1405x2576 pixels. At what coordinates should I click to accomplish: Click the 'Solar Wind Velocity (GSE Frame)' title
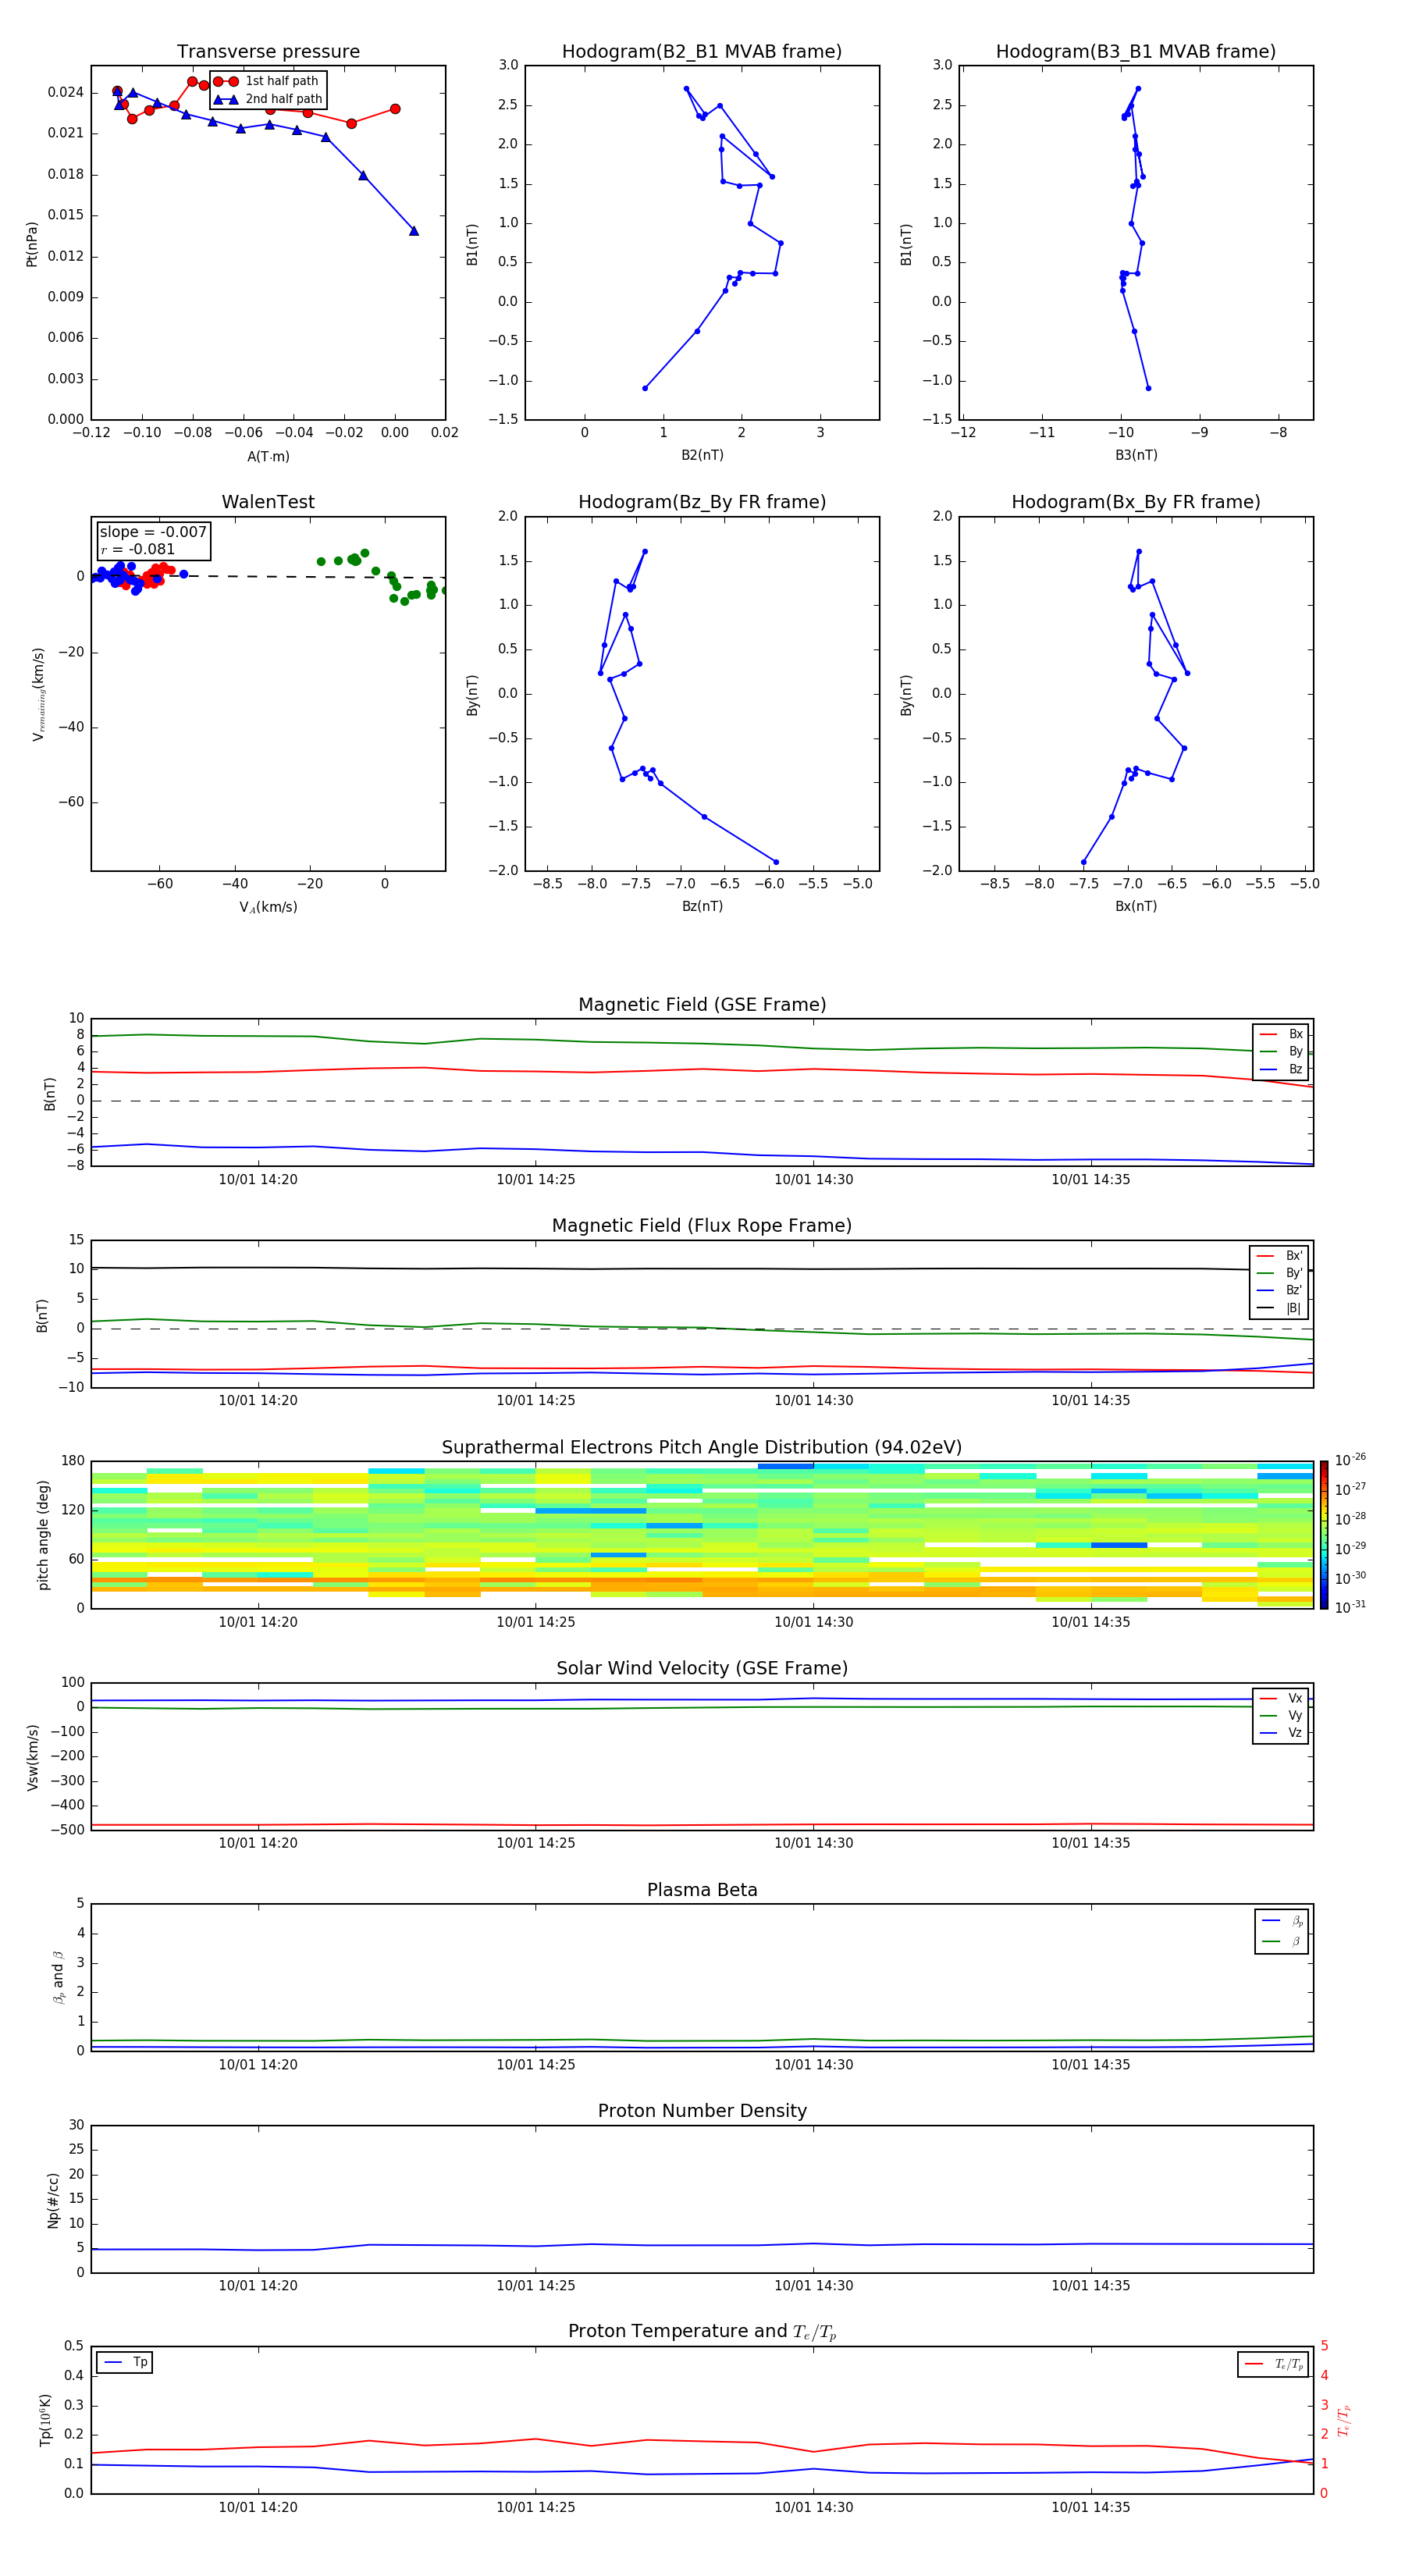coord(702,1668)
